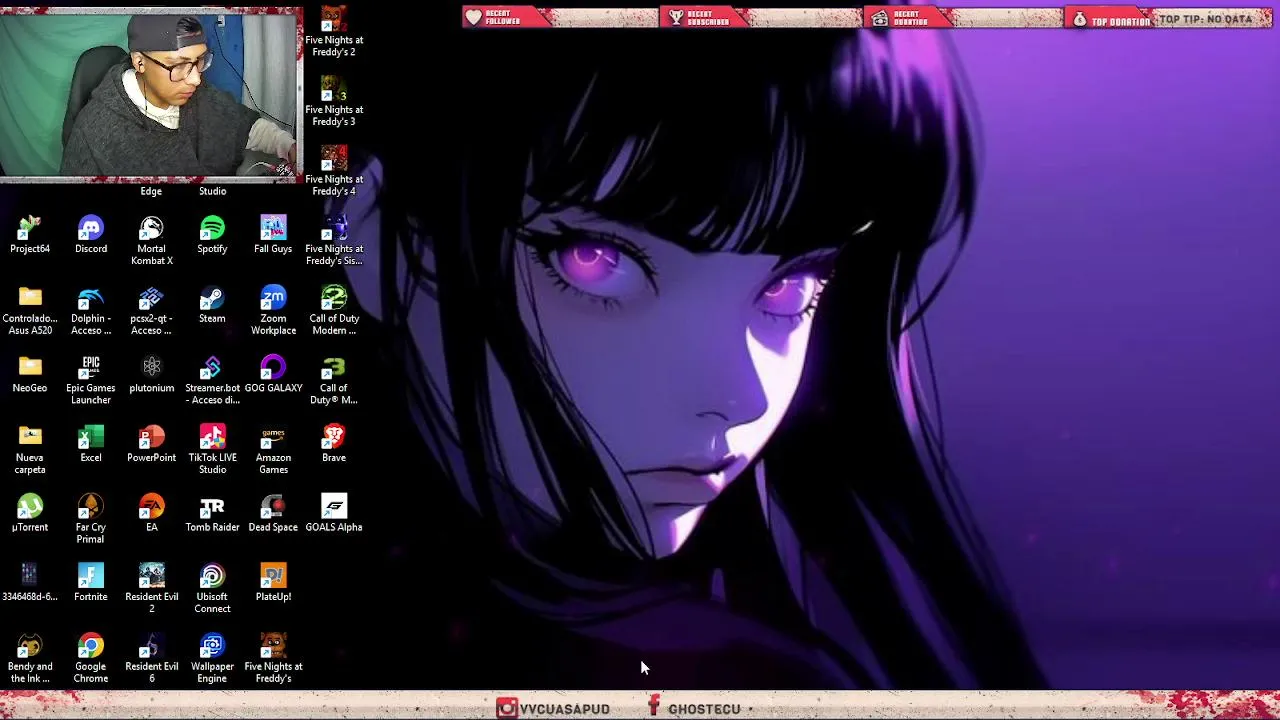Open the Discord desktop shortcut

point(91,236)
